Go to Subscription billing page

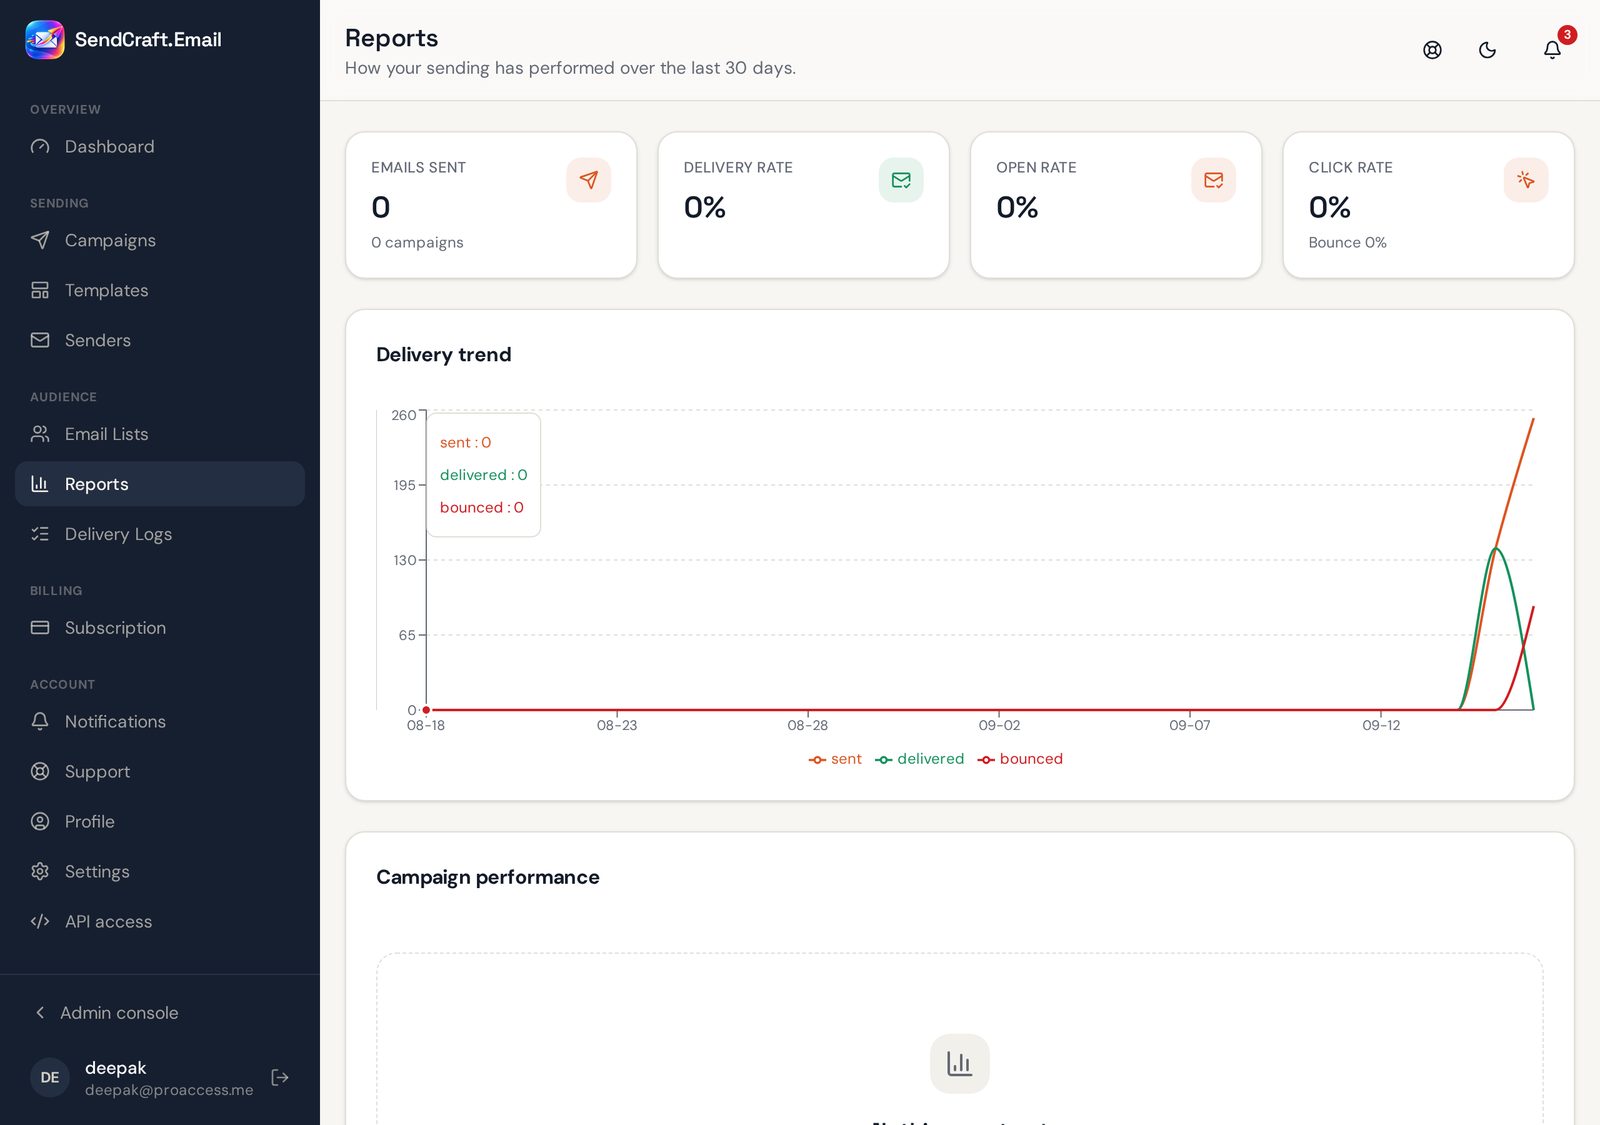[160, 628]
